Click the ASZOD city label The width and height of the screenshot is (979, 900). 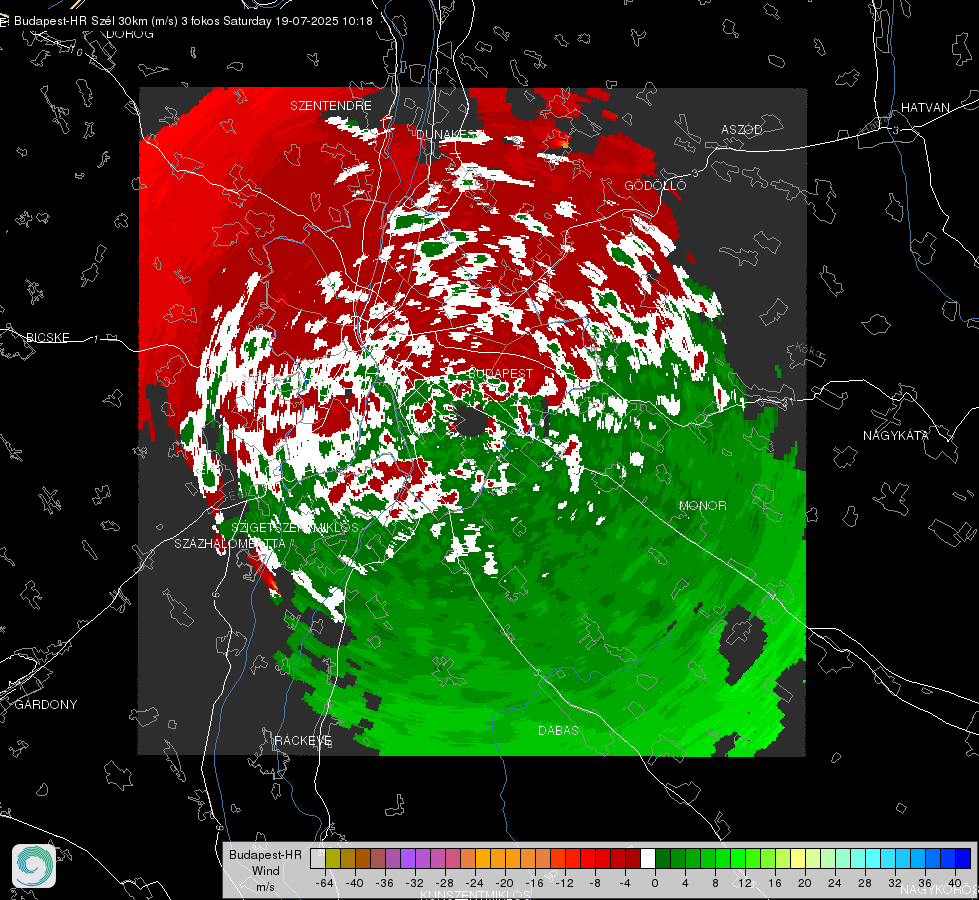click(742, 129)
